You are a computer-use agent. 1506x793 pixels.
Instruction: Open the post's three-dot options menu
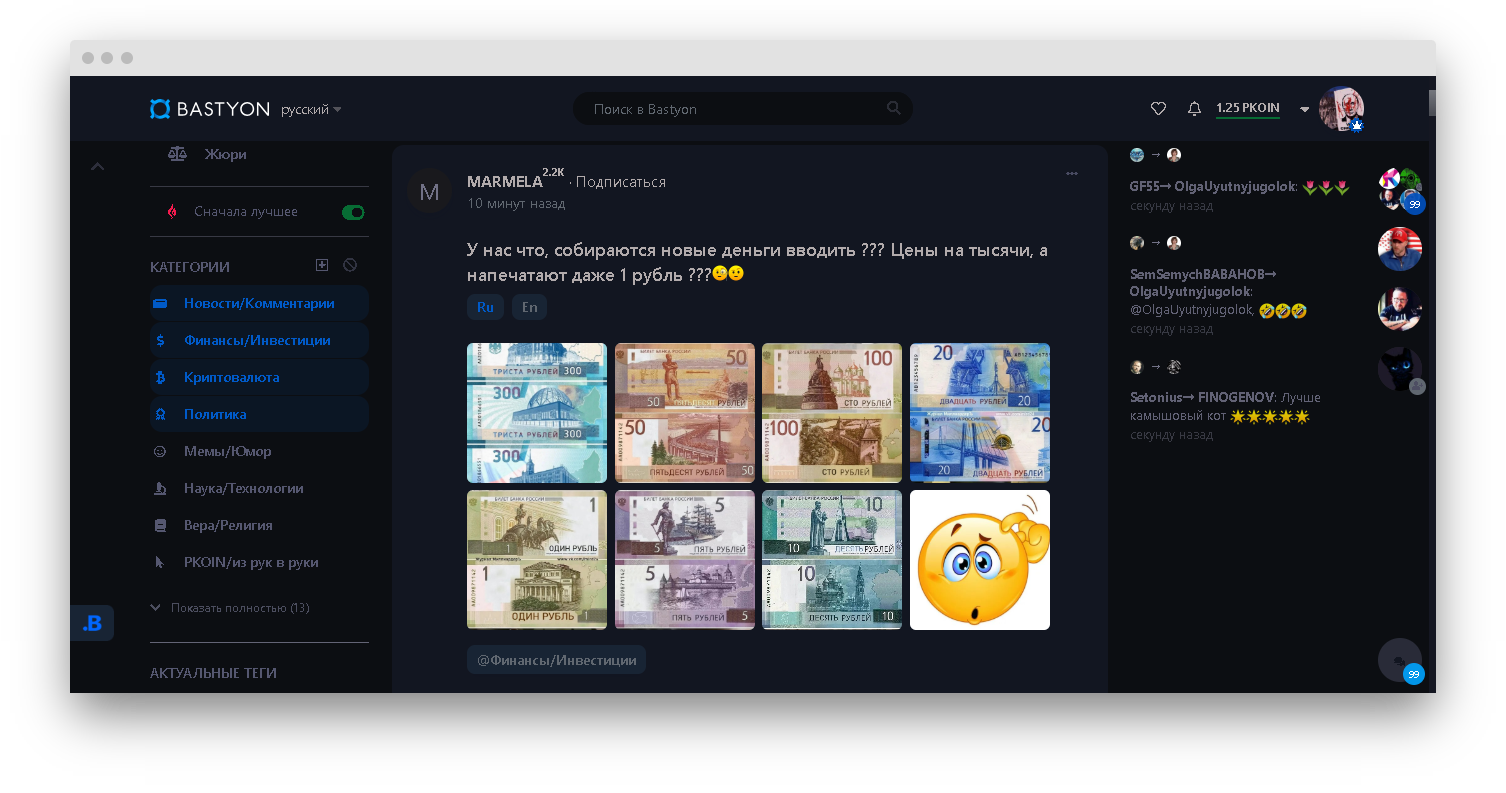pyautogui.click(x=1072, y=173)
